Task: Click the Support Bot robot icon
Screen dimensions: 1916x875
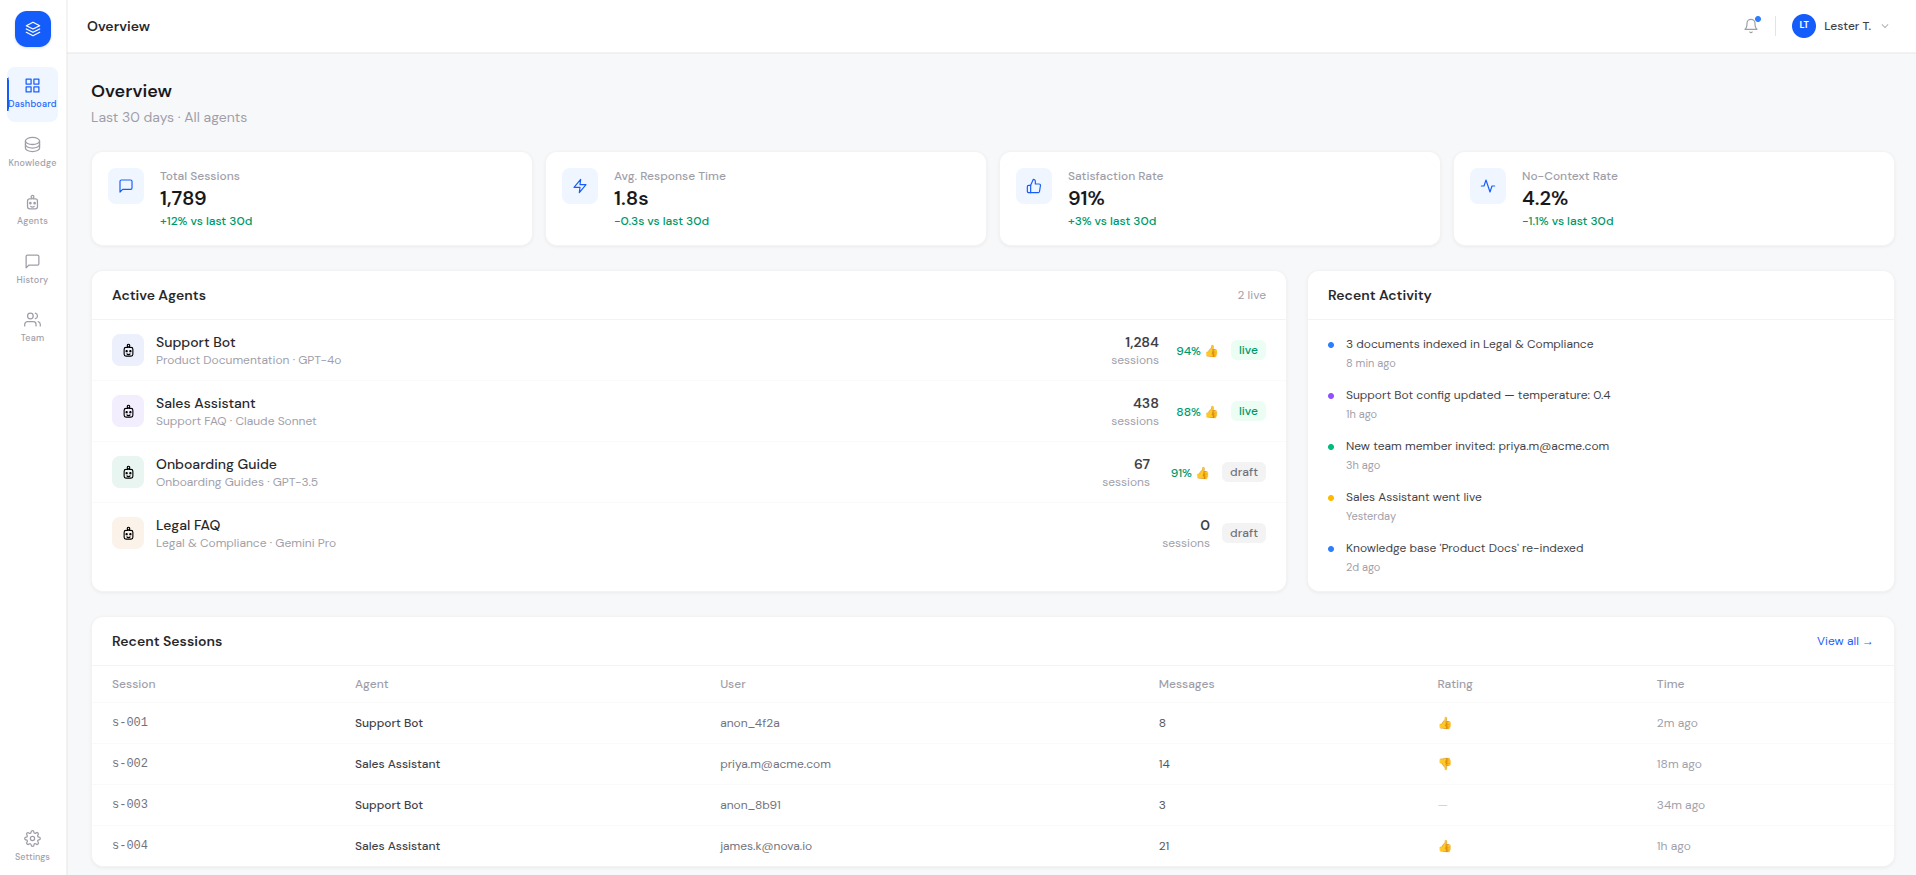Action: tap(128, 350)
